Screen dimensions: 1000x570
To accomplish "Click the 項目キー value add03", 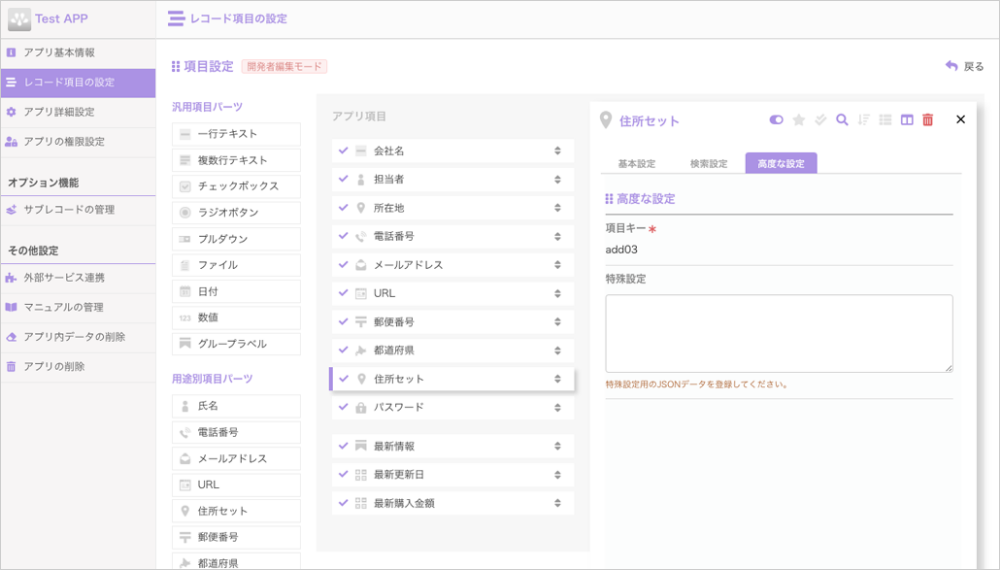I will click(x=621, y=249).
